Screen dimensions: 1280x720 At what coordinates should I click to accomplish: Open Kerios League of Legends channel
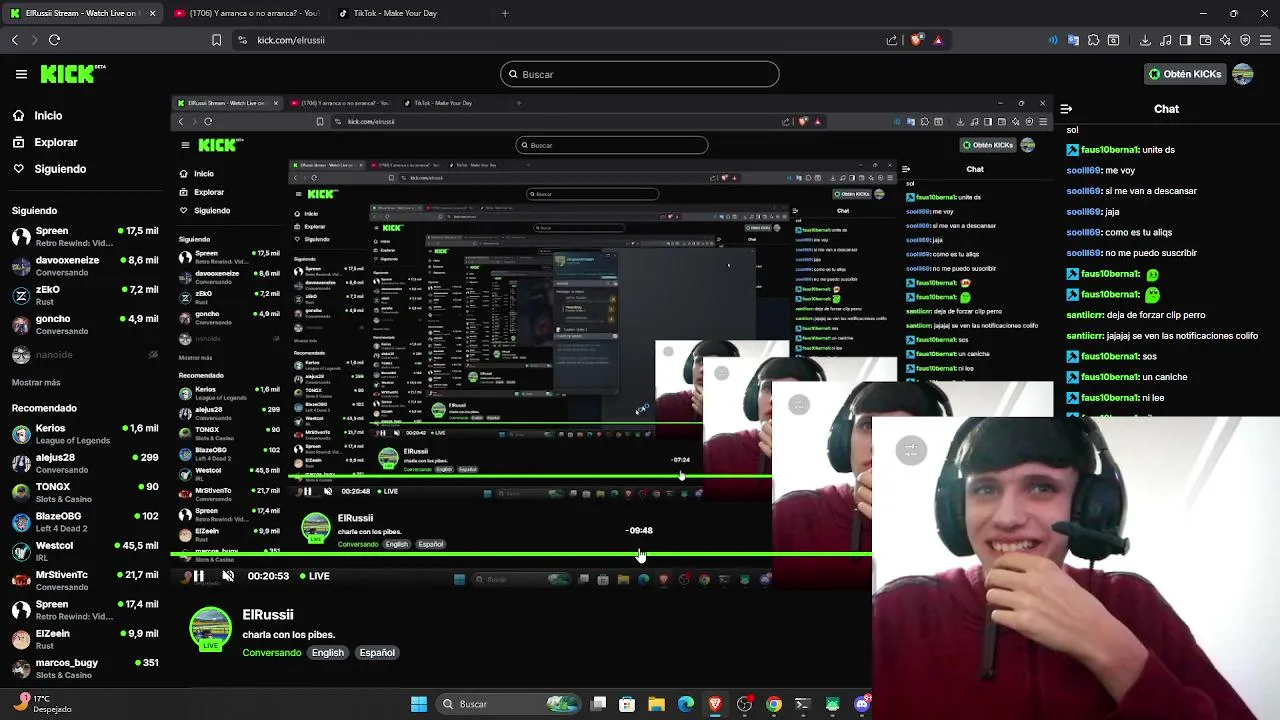[85, 434]
